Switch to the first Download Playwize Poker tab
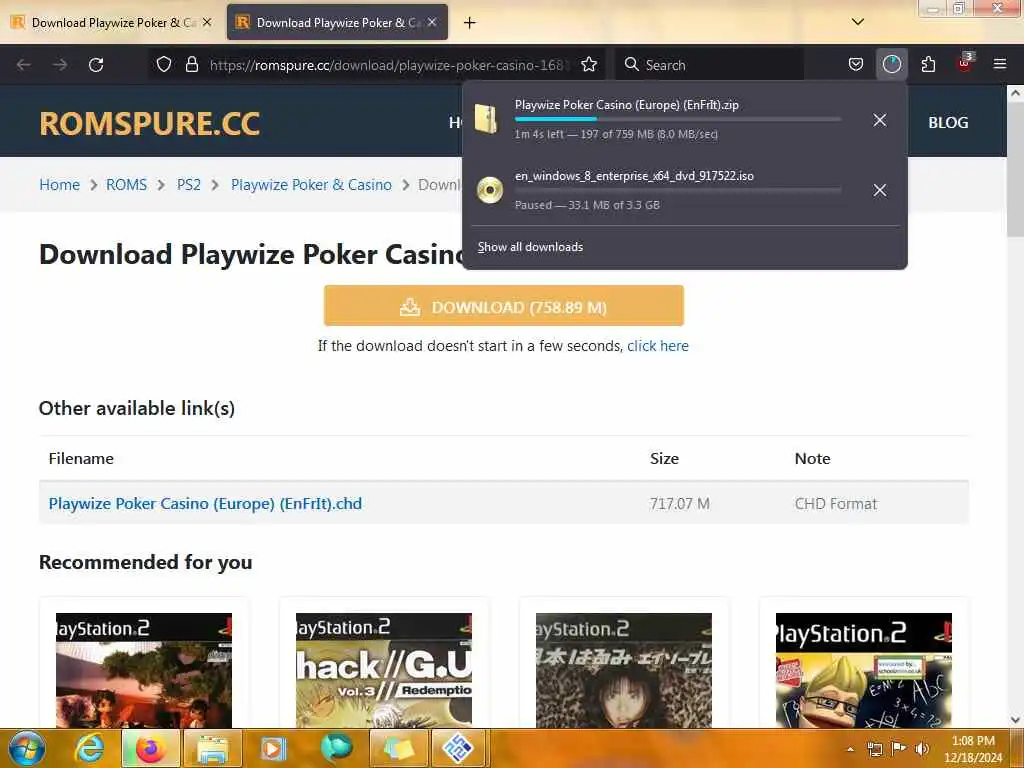 [112, 22]
